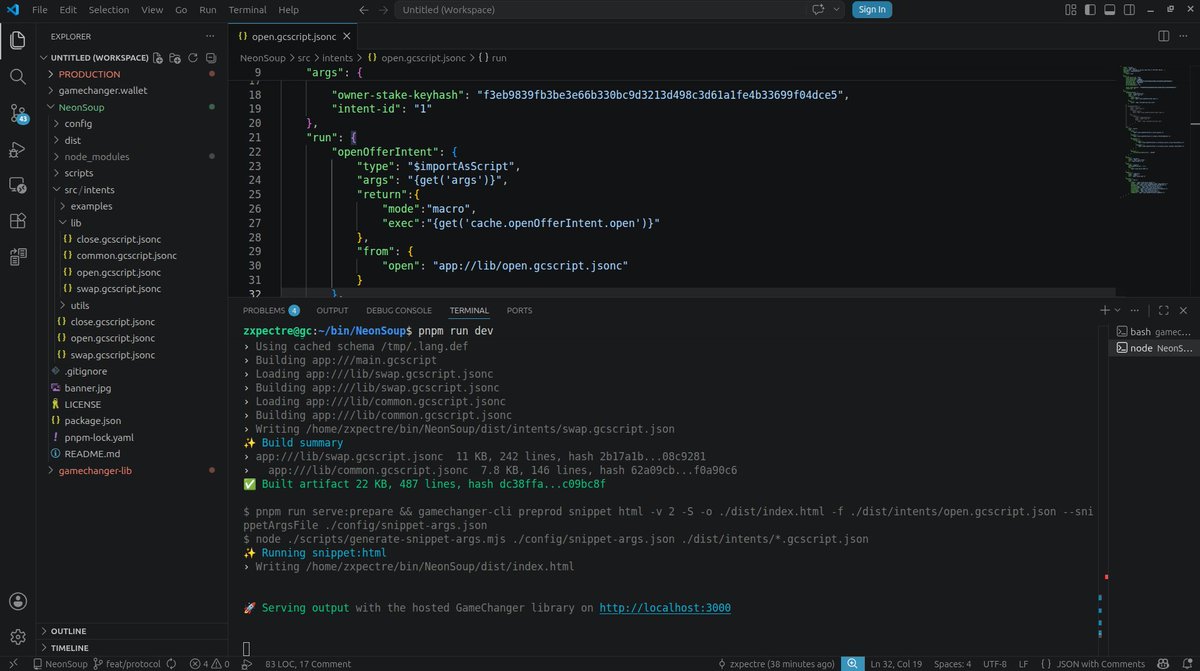Open the launch profile dropdown next to plus
The image size is (1200, 671).
(x=1118, y=311)
